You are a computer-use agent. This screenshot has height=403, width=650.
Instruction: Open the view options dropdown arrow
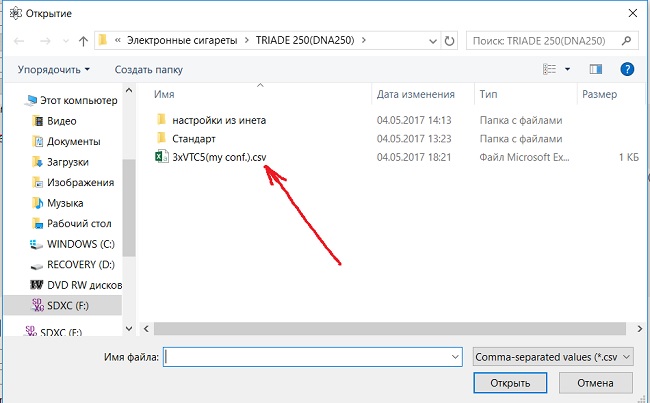pos(567,69)
